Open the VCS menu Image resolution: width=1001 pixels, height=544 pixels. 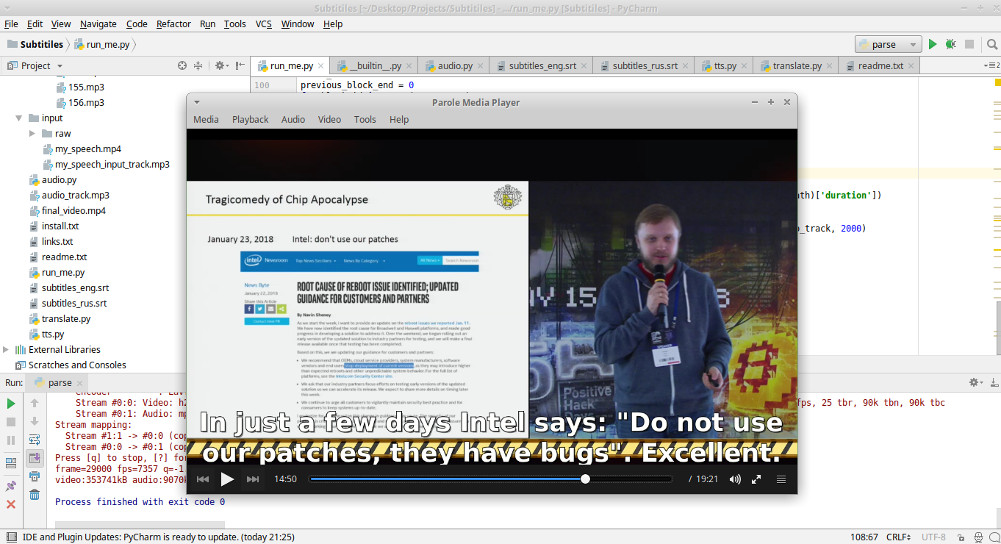(263, 24)
